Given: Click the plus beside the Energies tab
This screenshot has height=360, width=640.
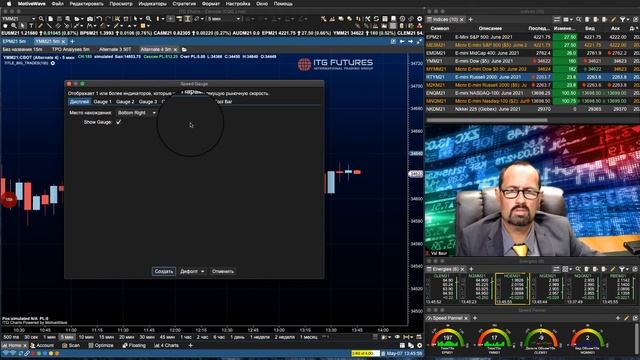Looking at the screenshot, I should pos(471,269).
